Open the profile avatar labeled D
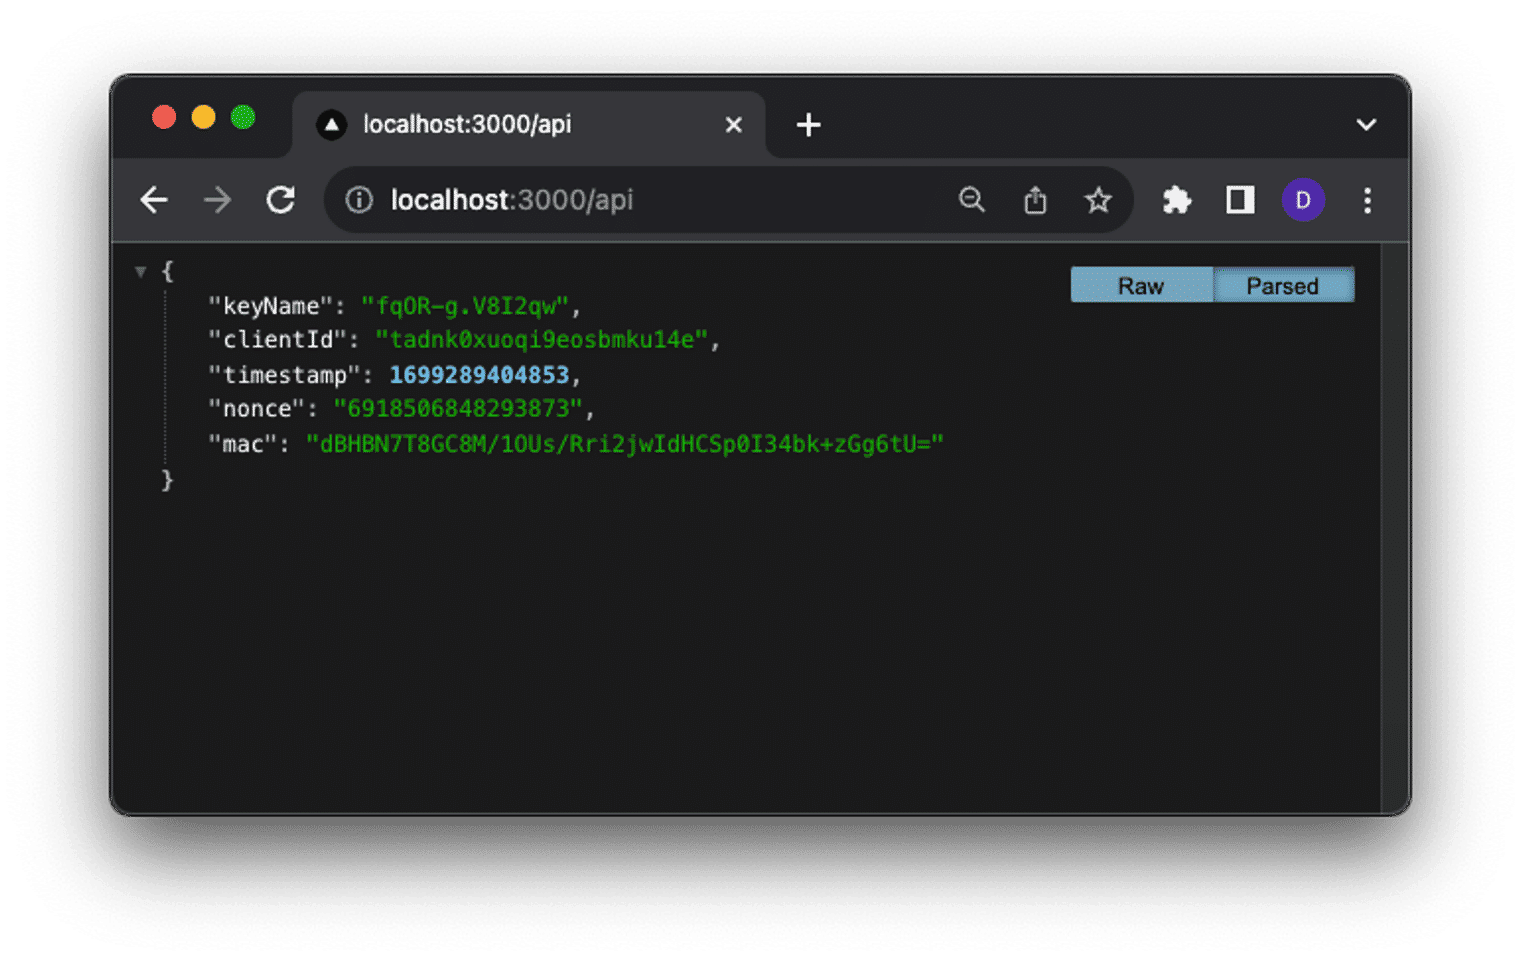Image resolution: width=1520 pixels, height=960 pixels. click(1303, 200)
